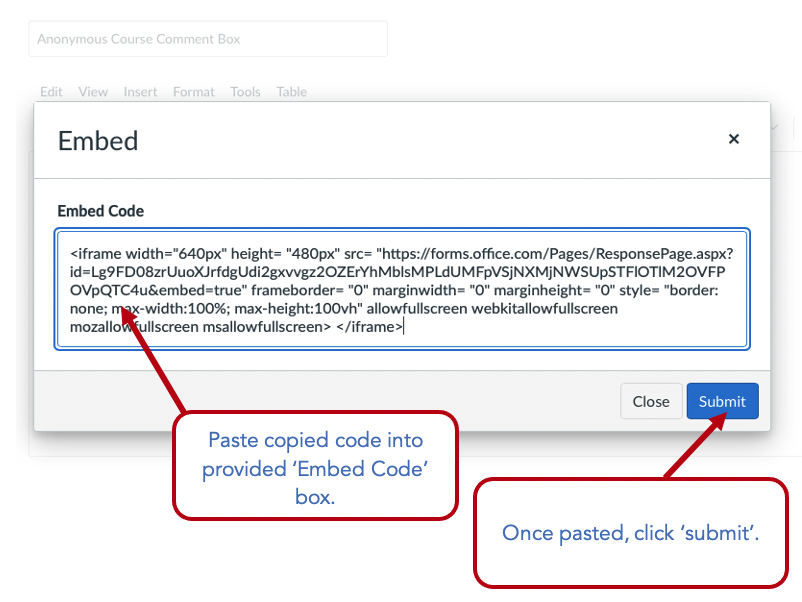Screen dimensions: 802x602
Task: Click the 'Embed Code' field label
Action: click(x=101, y=211)
